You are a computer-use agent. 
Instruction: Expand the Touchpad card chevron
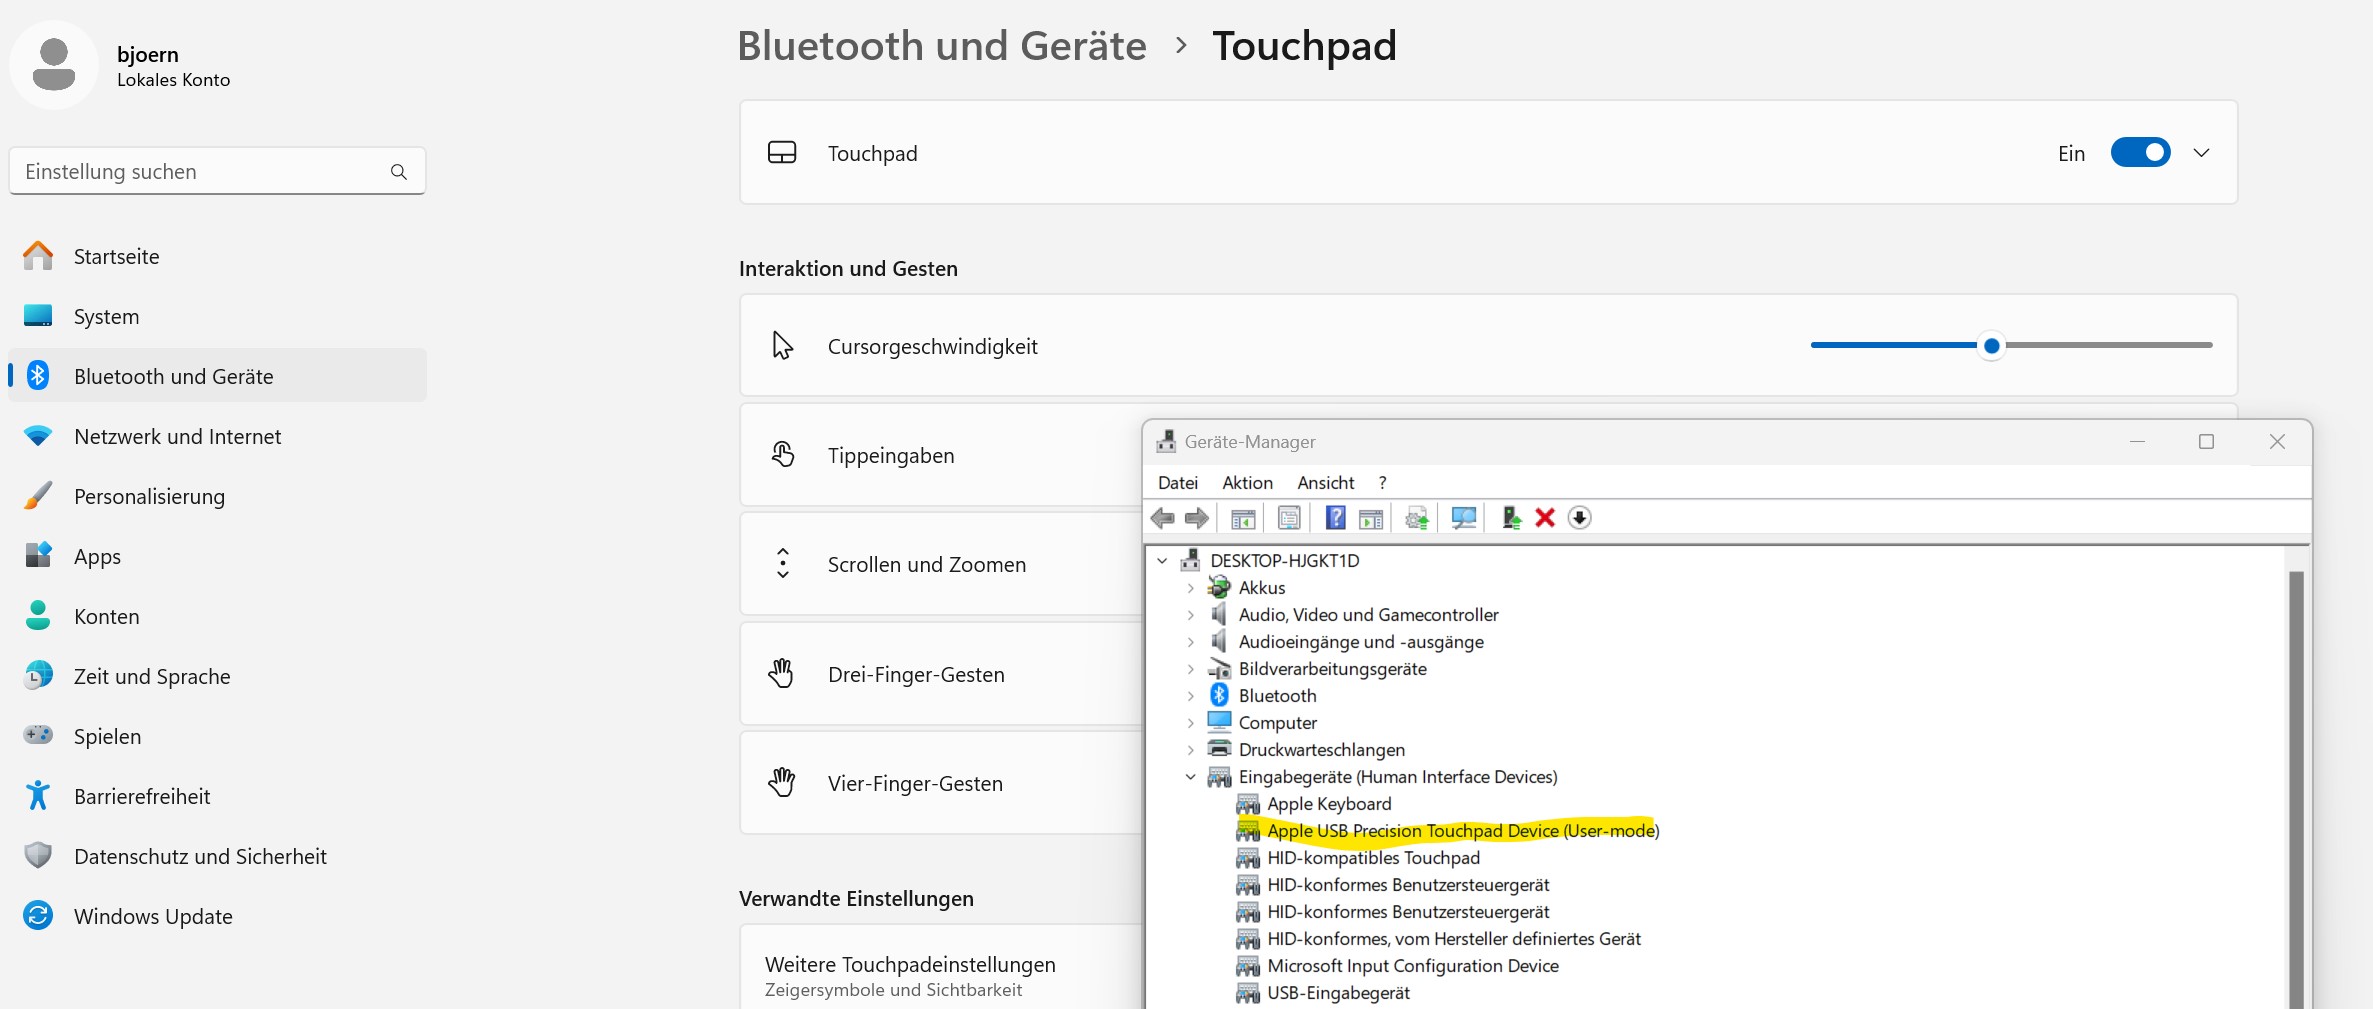[x=2201, y=153]
